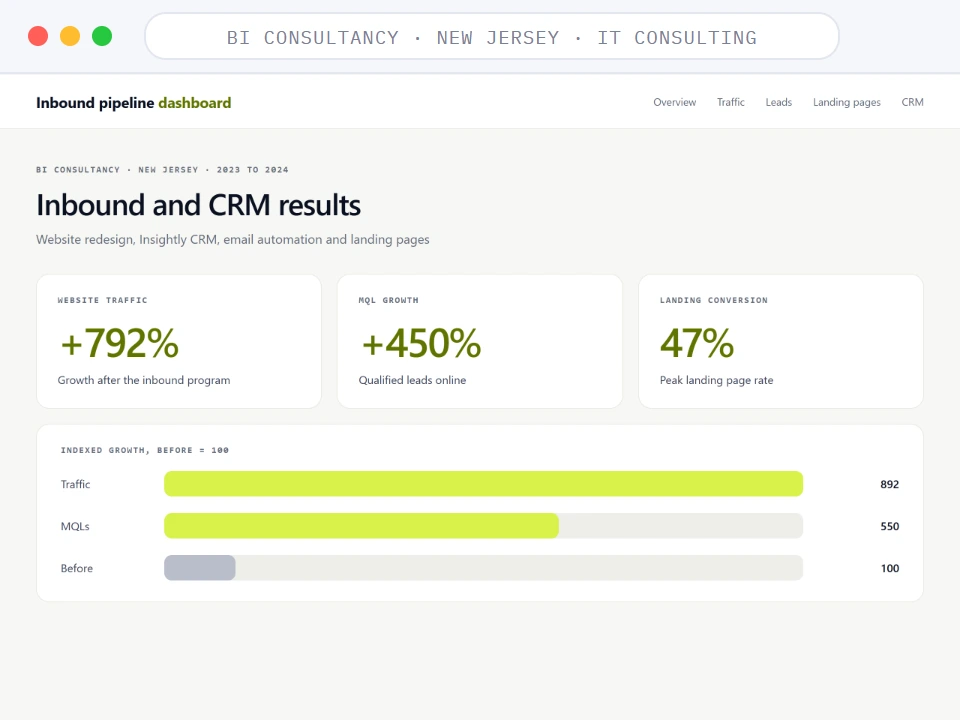Click the 'Before' row label
Viewport: 960px width, 720px height.
tap(77, 568)
